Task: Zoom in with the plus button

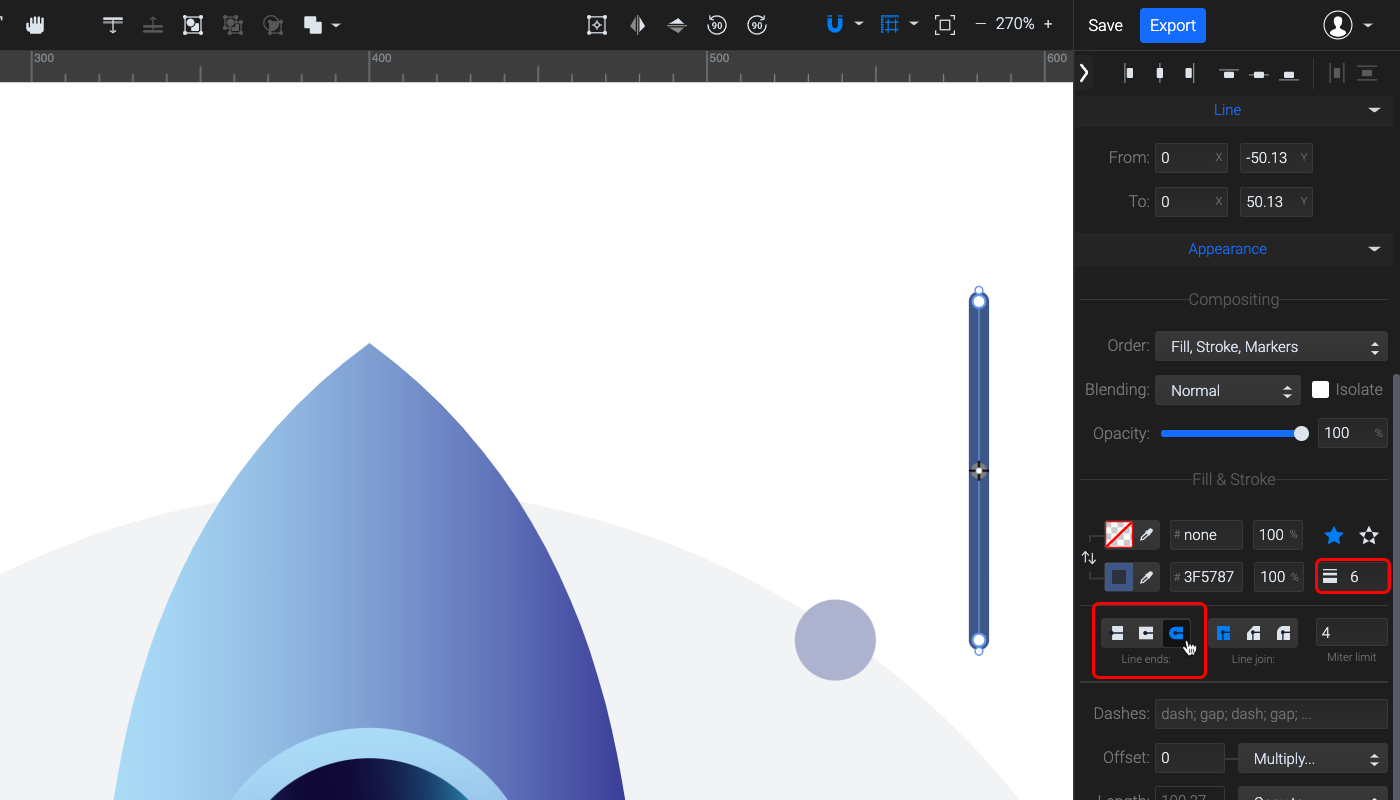Action: [1048, 24]
